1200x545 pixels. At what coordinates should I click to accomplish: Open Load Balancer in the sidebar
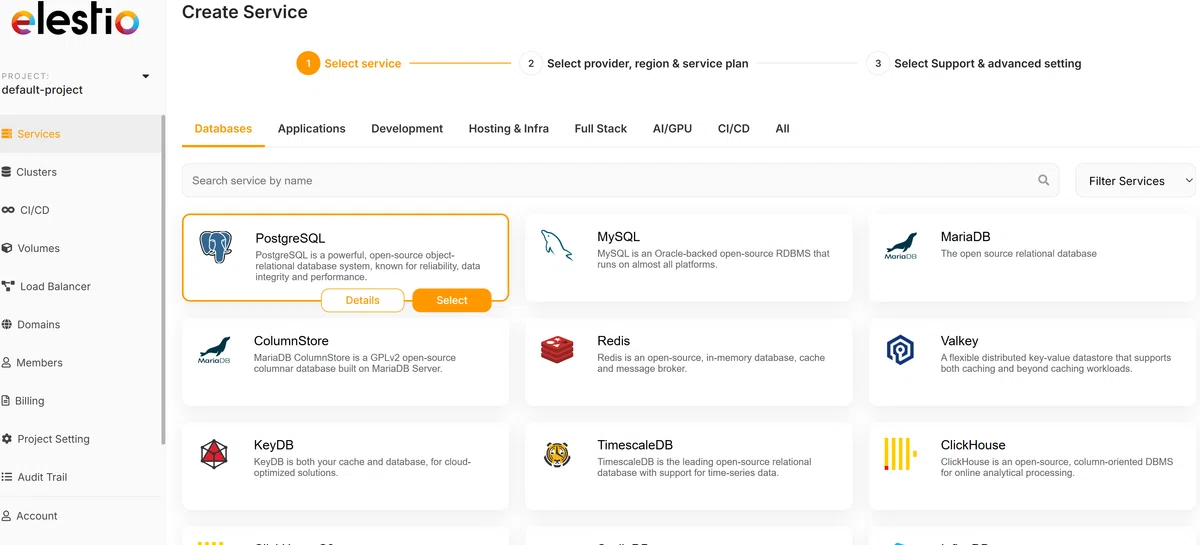[x=80, y=286]
